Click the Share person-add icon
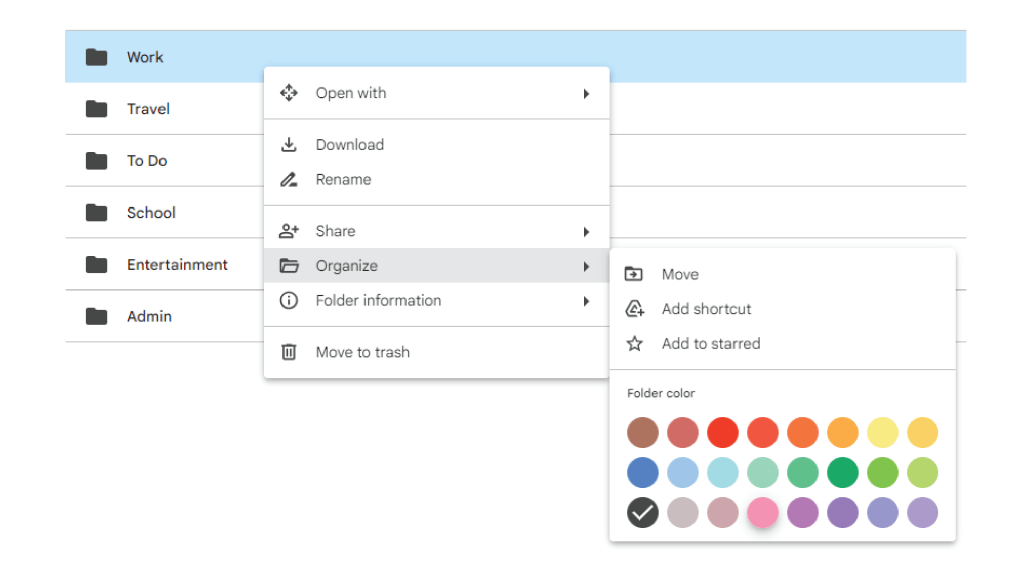This screenshot has width=1024, height=576. point(289,230)
